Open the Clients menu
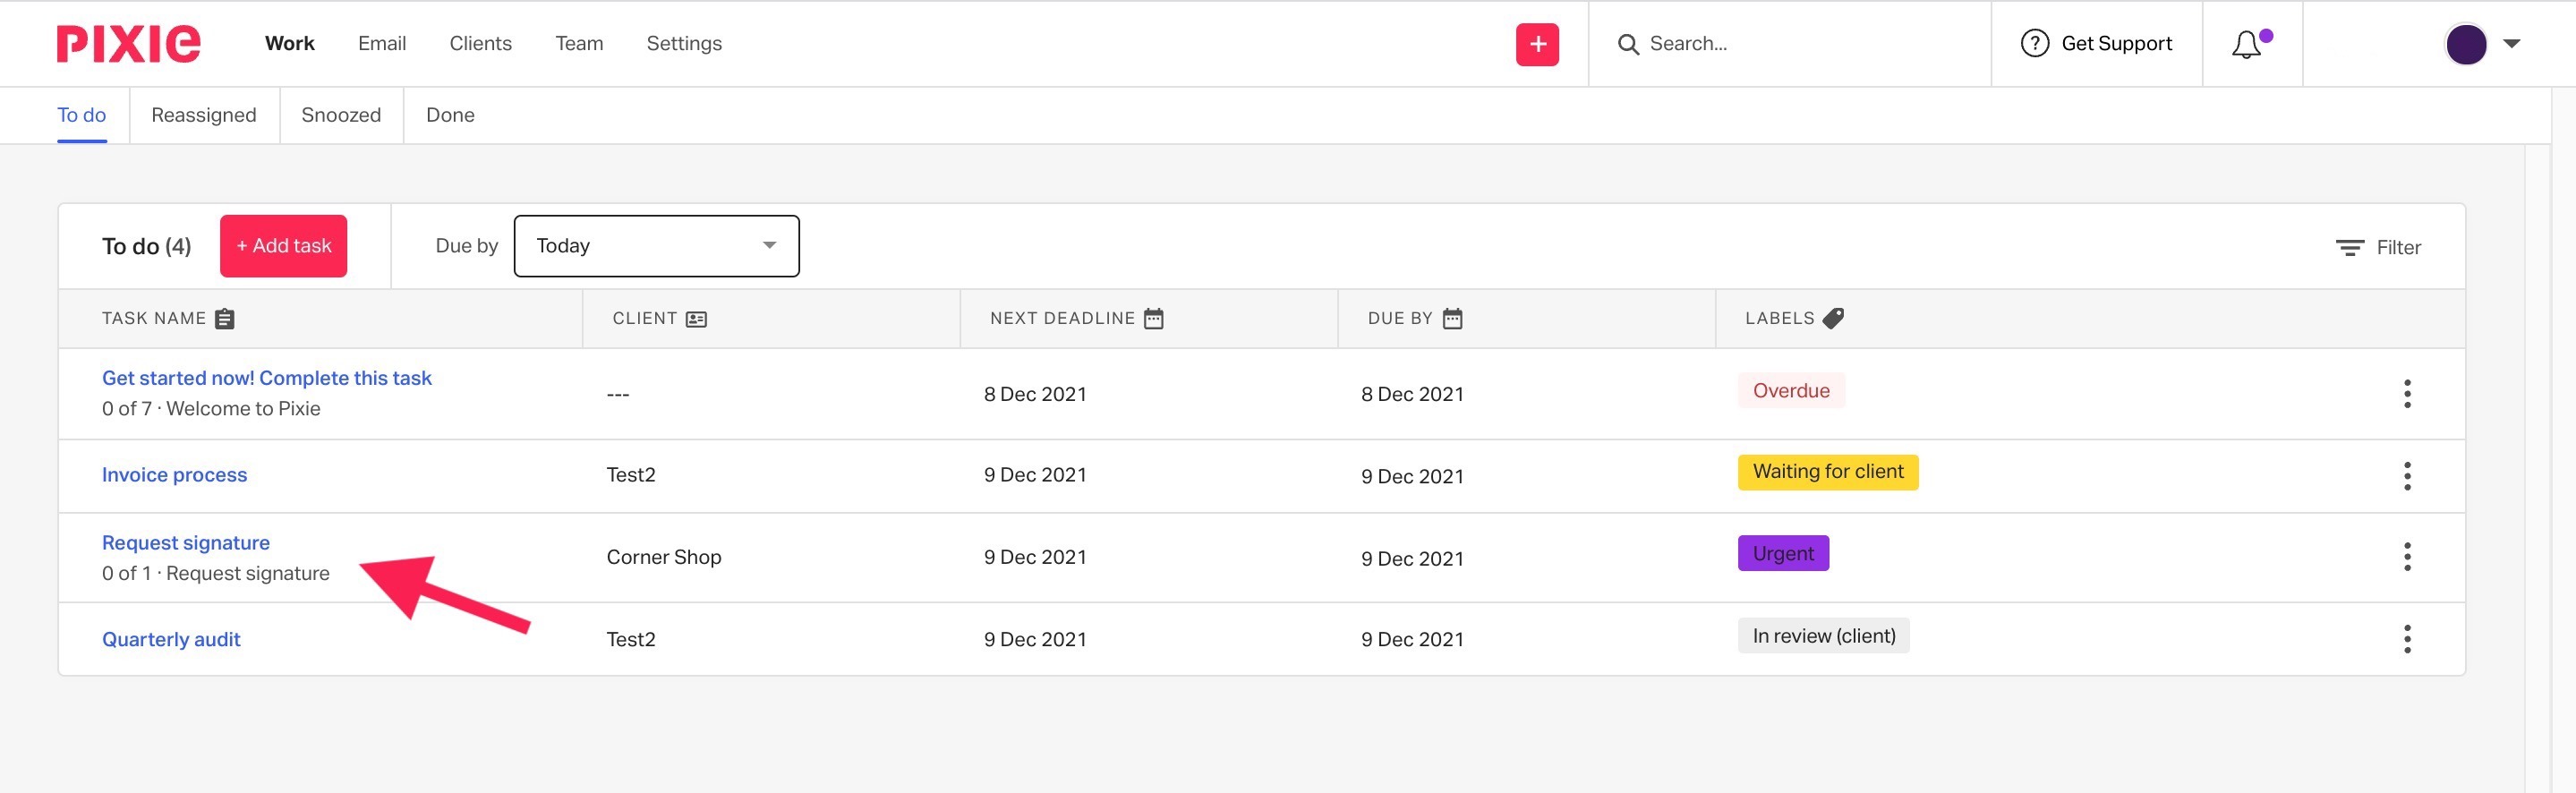This screenshot has height=793, width=2576. point(480,43)
